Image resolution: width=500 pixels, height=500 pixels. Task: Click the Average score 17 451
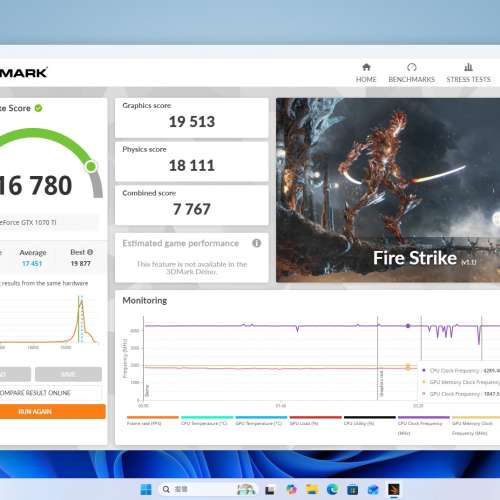pos(32,264)
